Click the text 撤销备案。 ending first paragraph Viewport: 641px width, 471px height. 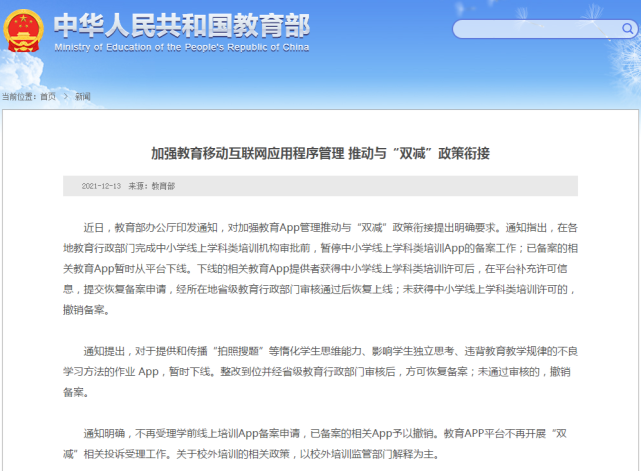(x=86, y=310)
